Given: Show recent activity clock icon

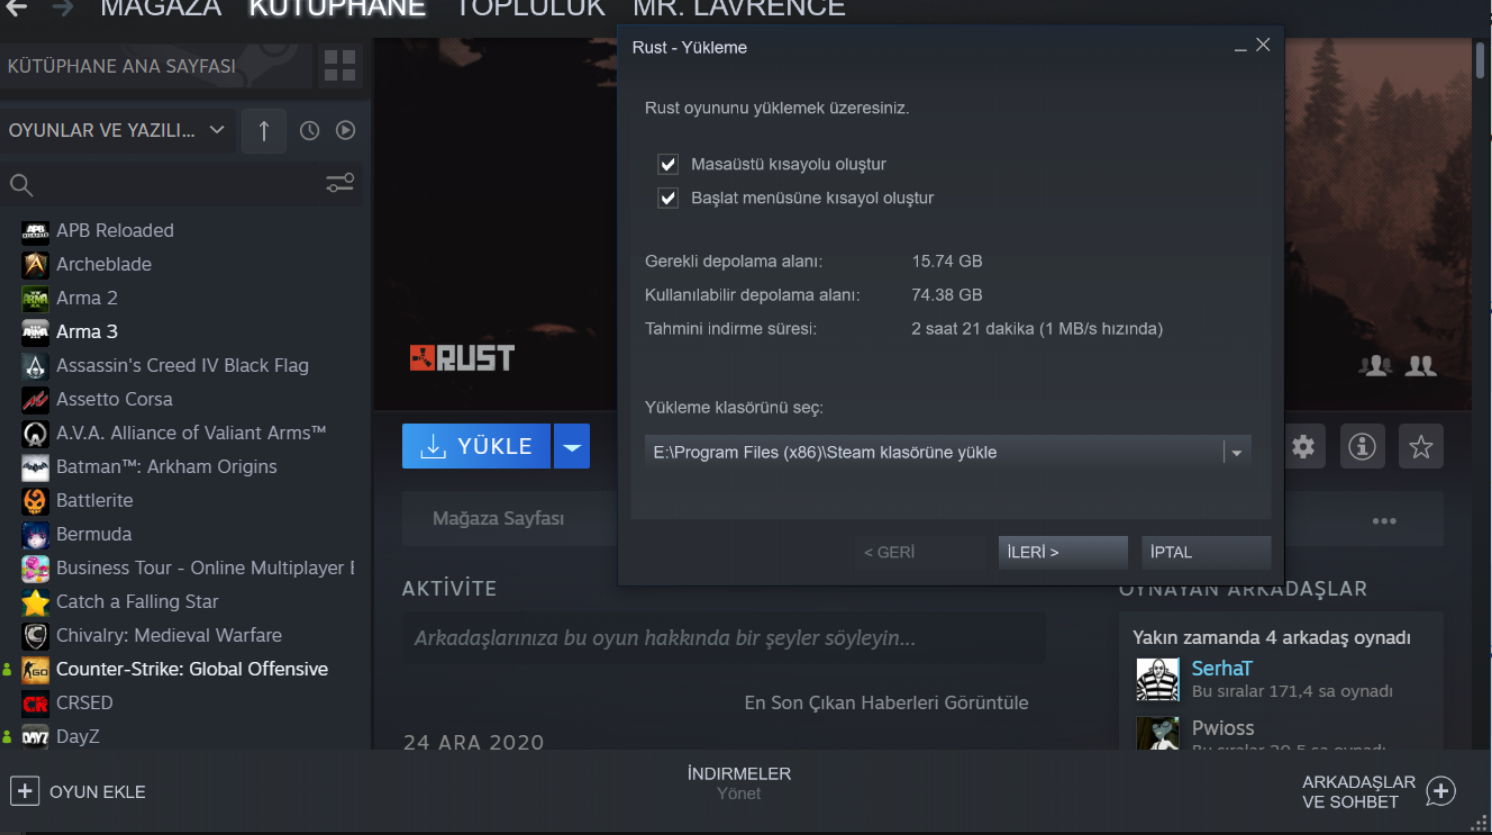Looking at the screenshot, I should click(310, 131).
